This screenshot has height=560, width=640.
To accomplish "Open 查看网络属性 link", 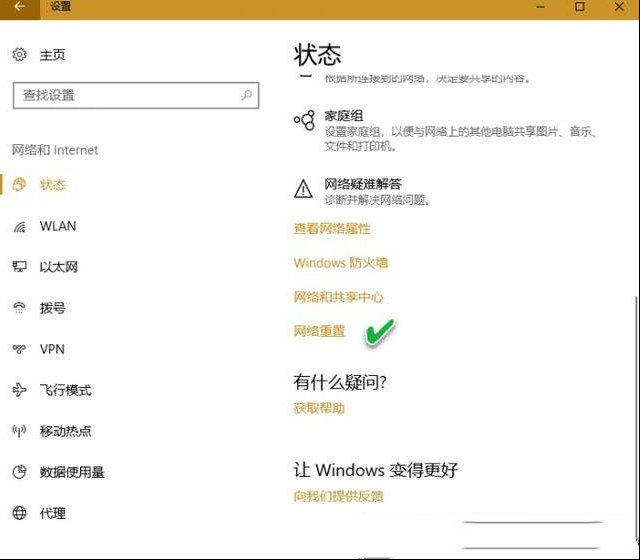I will pyautogui.click(x=332, y=229).
